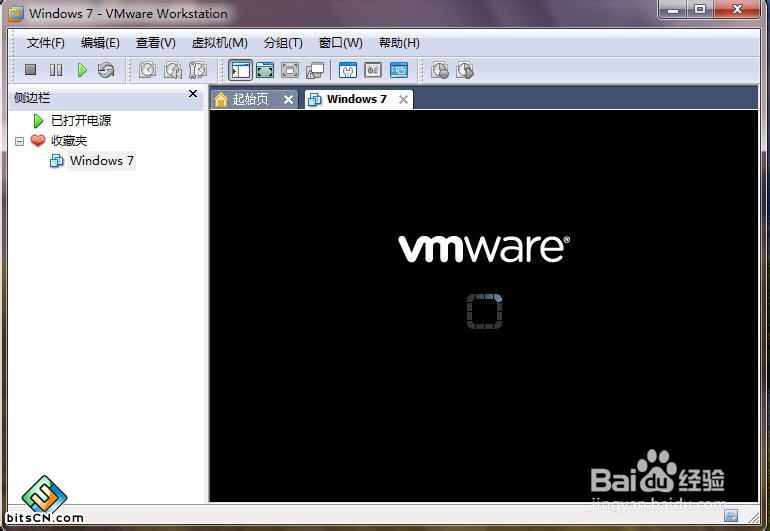Screen dimensions: 770x531
Task: Close the 起始页 tab
Action: tap(289, 100)
